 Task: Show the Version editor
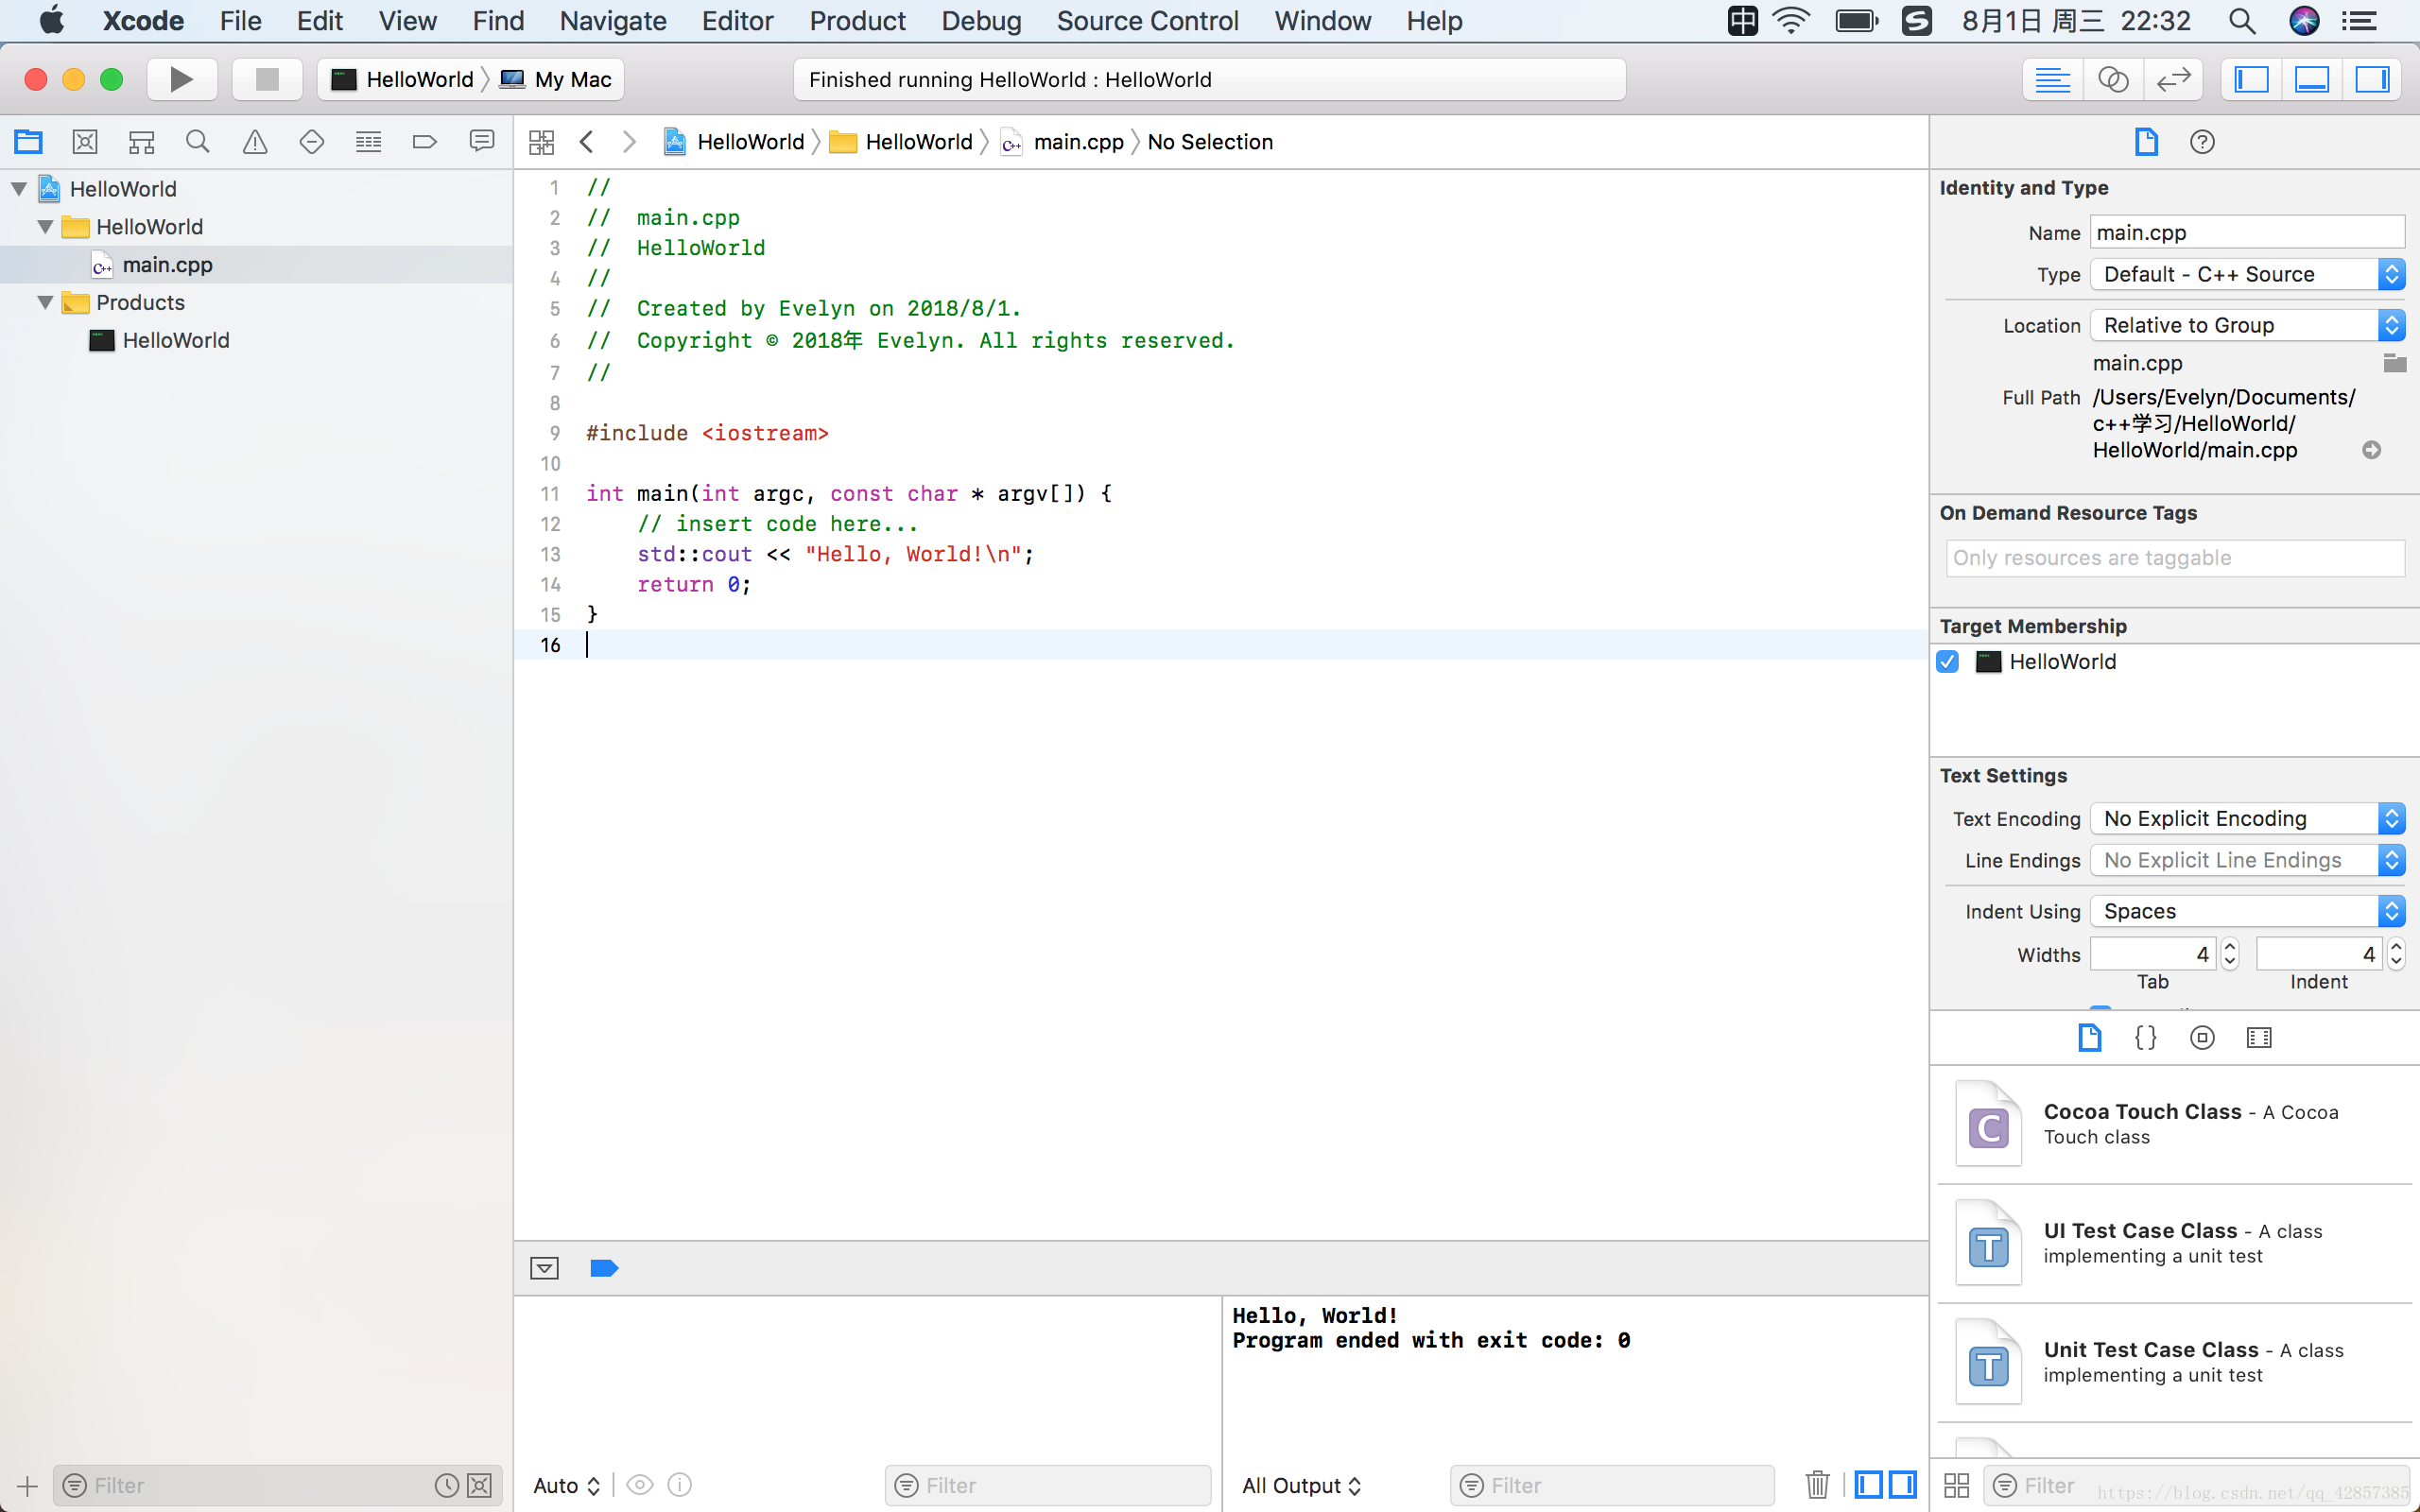(x=2173, y=79)
